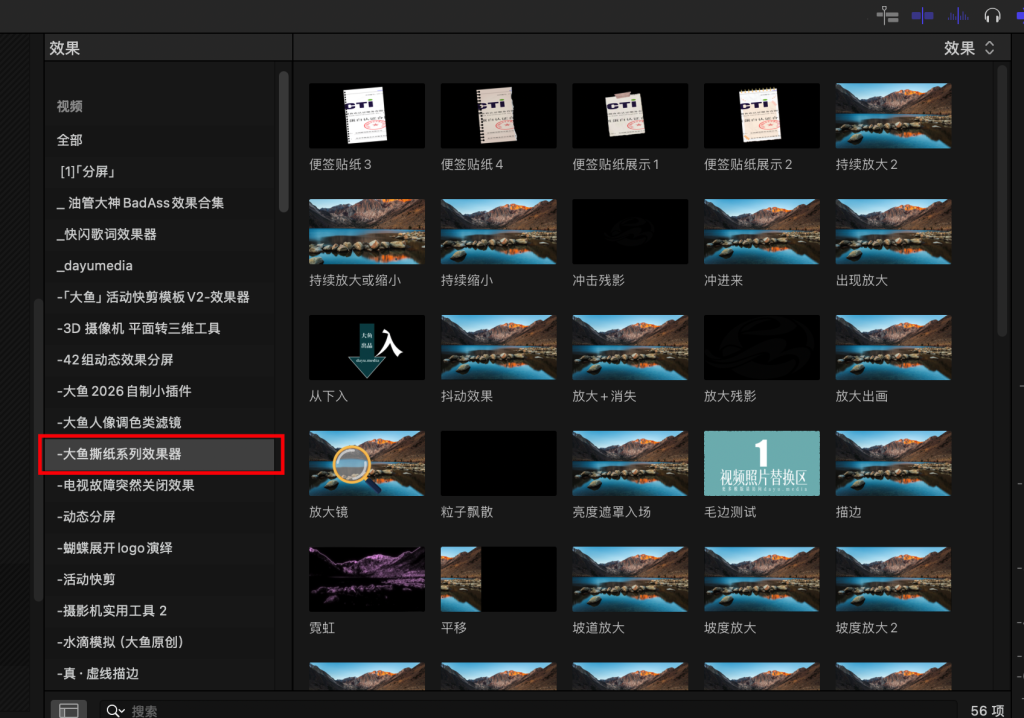Screen dimensions: 1024x718
Task: Click the 从下入 arrow effect thumbnail
Action: [367, 347]
